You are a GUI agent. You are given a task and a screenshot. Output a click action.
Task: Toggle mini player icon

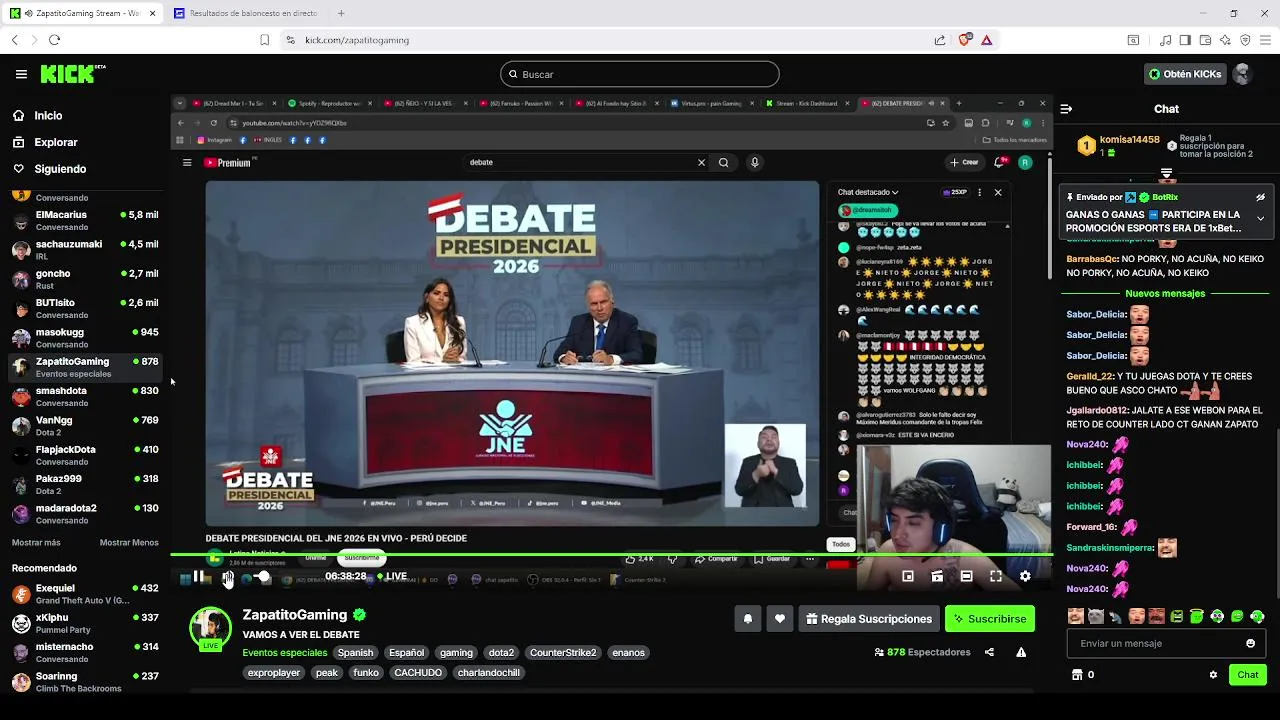click(x=907, y=576)
